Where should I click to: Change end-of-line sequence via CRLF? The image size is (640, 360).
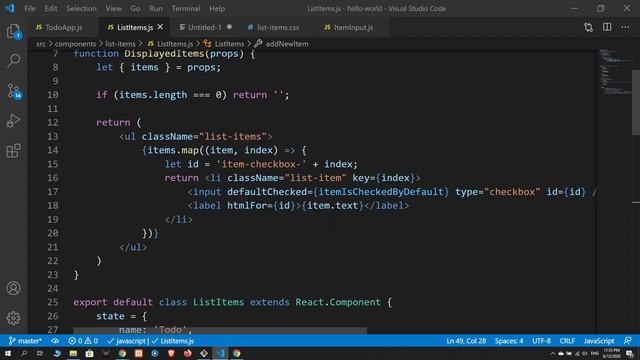(567, 341)
